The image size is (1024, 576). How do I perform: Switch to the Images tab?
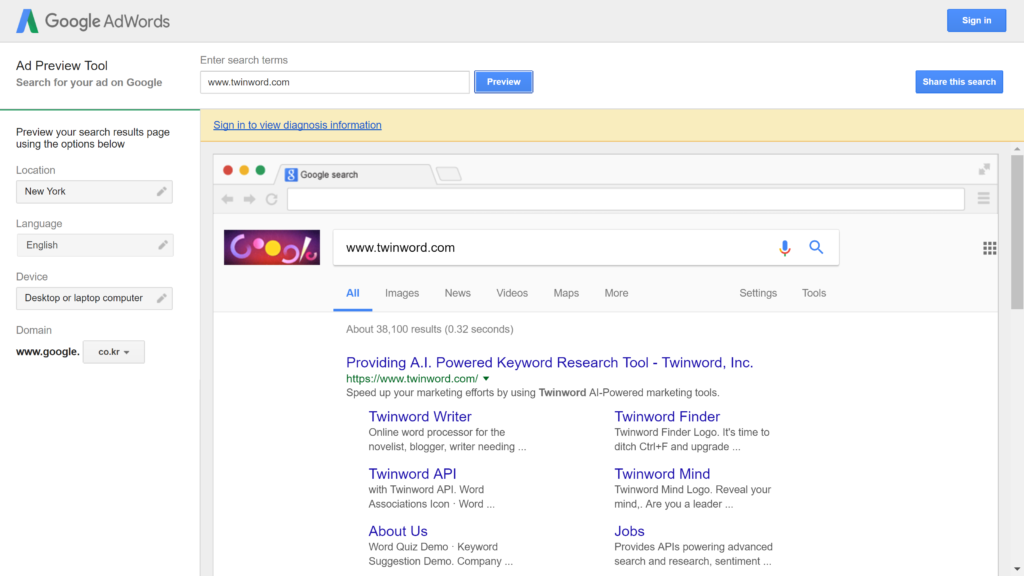tap(402, 293)
